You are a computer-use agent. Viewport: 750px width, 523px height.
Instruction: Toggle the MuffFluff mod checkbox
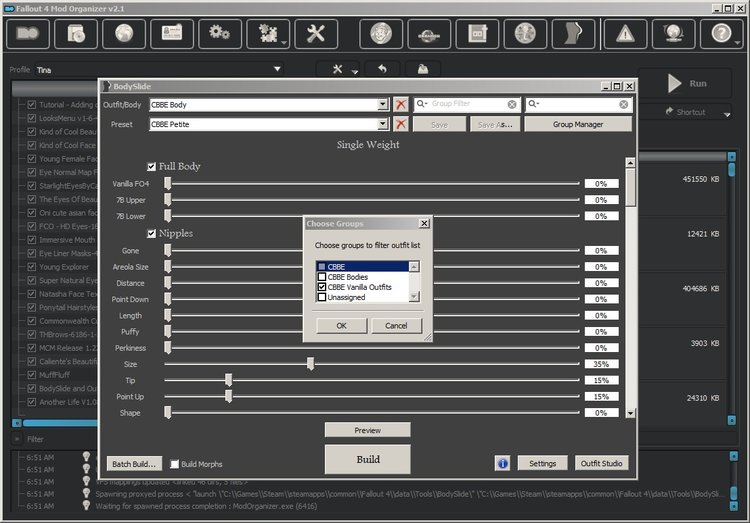[x=32, y=375]
